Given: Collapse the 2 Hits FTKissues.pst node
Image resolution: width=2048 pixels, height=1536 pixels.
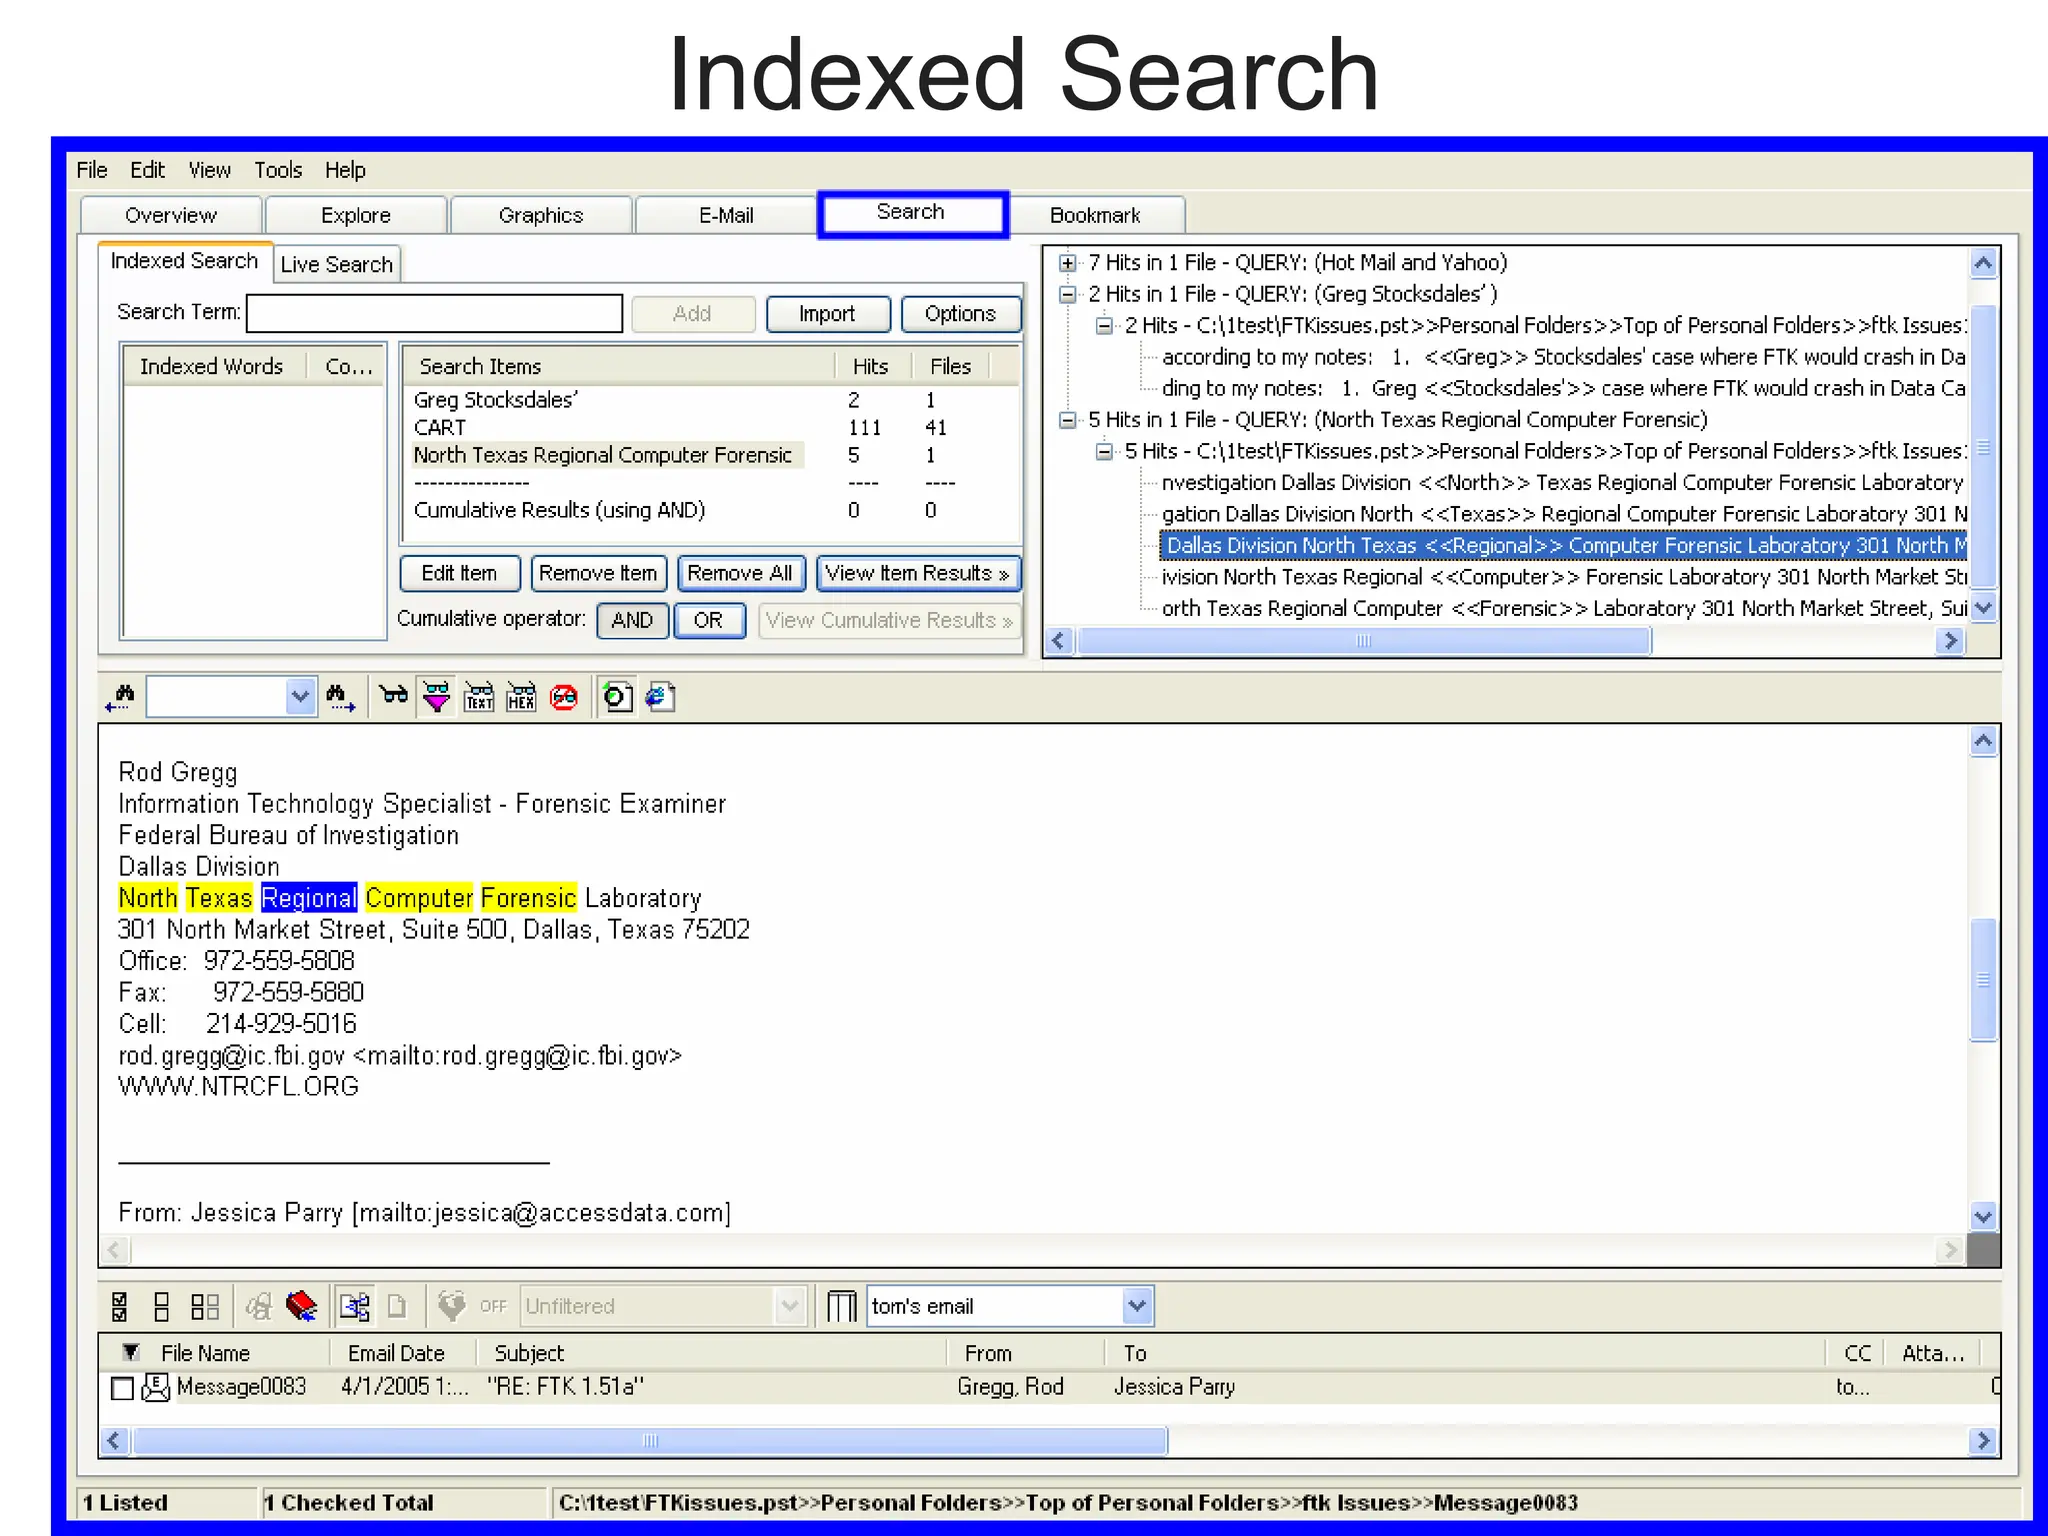Looking at the screenshot, I should coord(1104,325).
